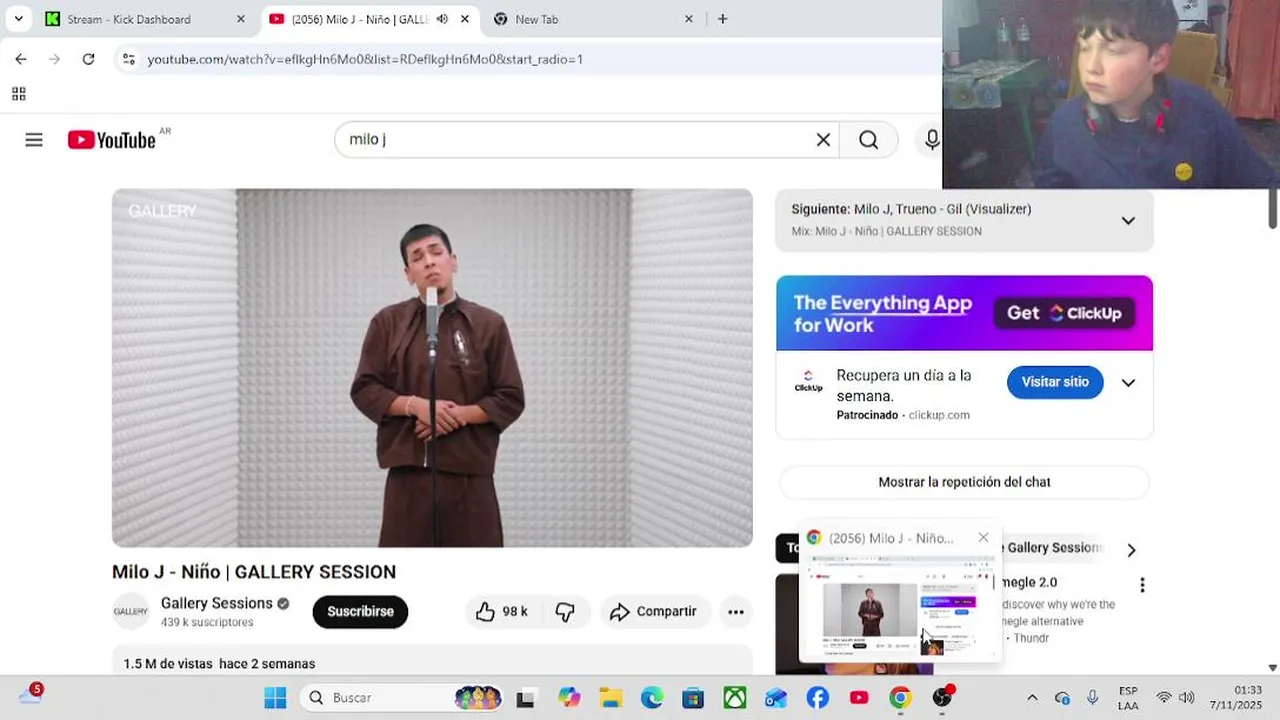This screenshot has height=720, width=1280.
Task: Open options for the suggested video
Action: [x=1142, y=585]
